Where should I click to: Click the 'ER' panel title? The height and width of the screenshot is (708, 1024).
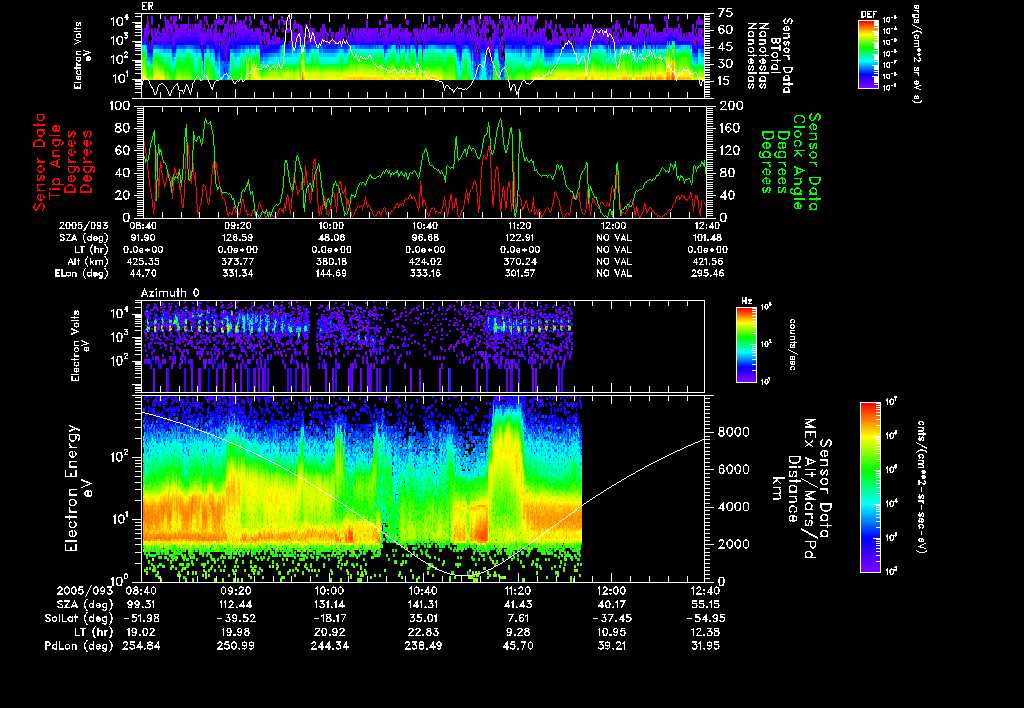(x=148, y=7)
